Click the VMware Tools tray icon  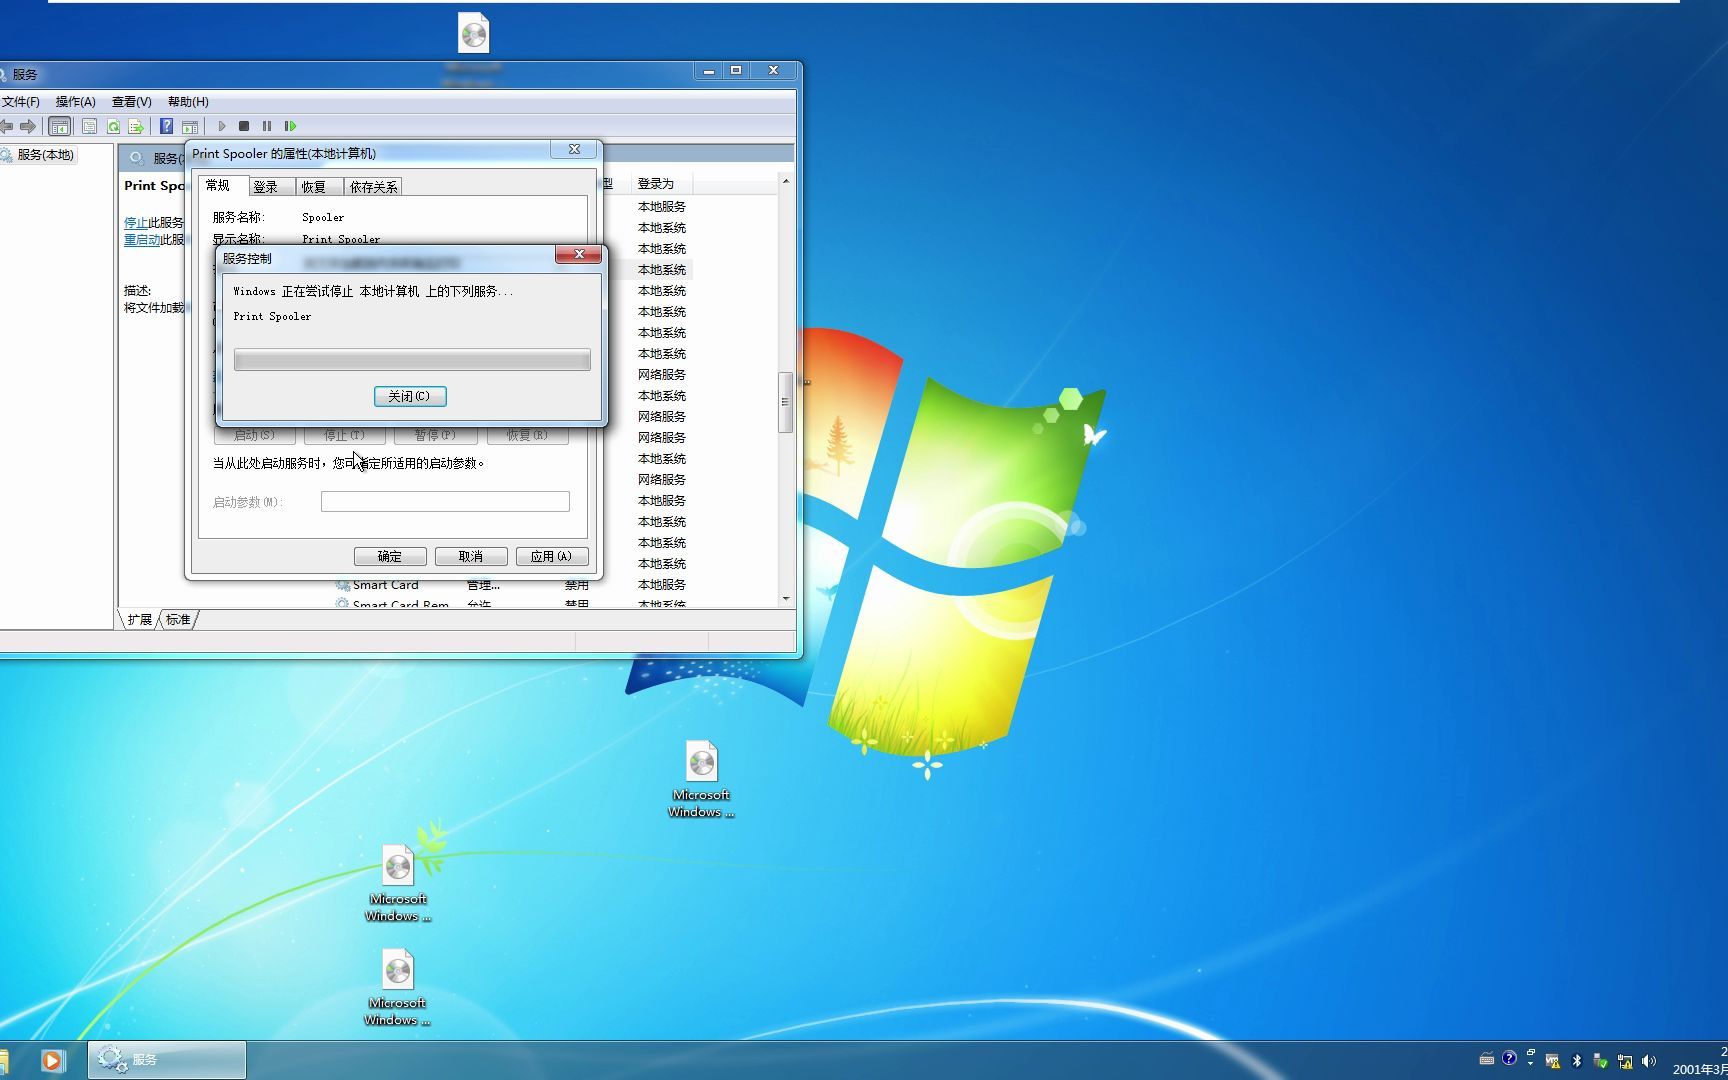[1553, 1061]
